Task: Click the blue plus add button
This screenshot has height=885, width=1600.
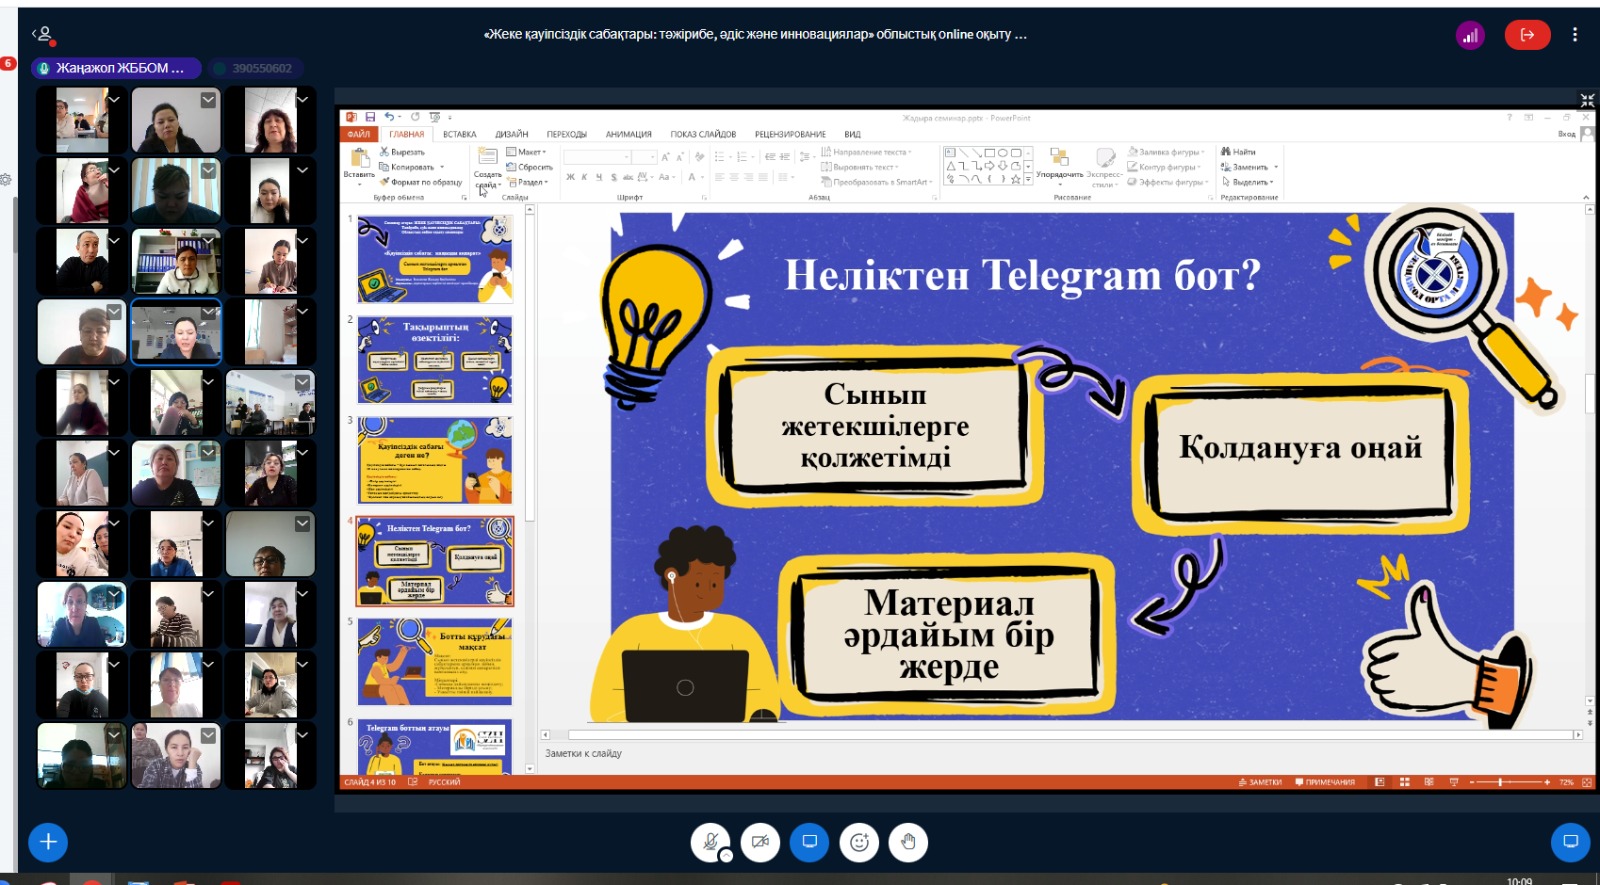Action: (x=48, y=842)
